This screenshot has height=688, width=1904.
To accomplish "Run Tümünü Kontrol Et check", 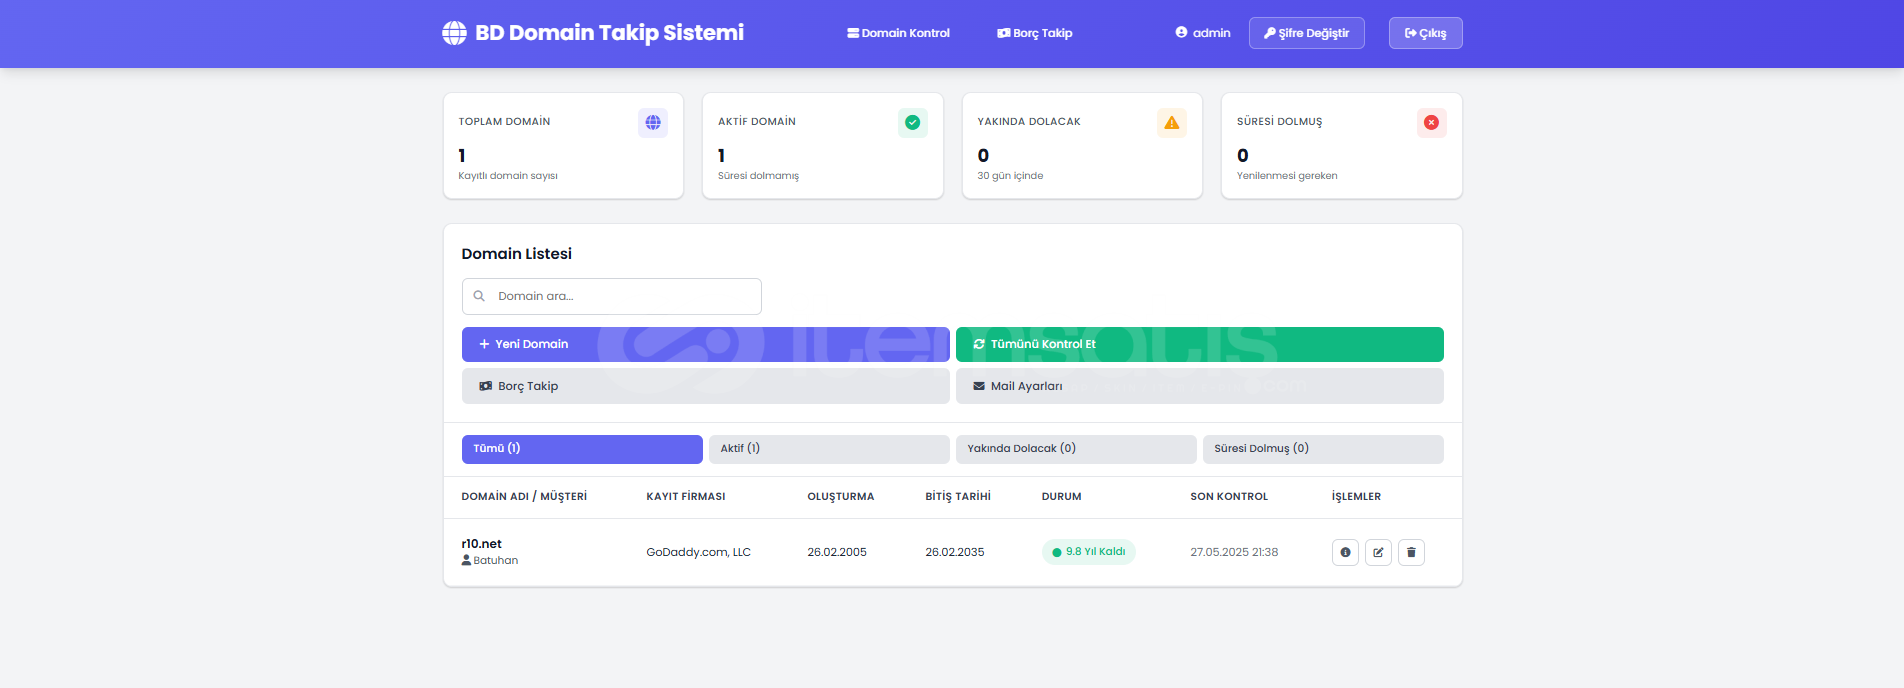I will click(1199, 344).
